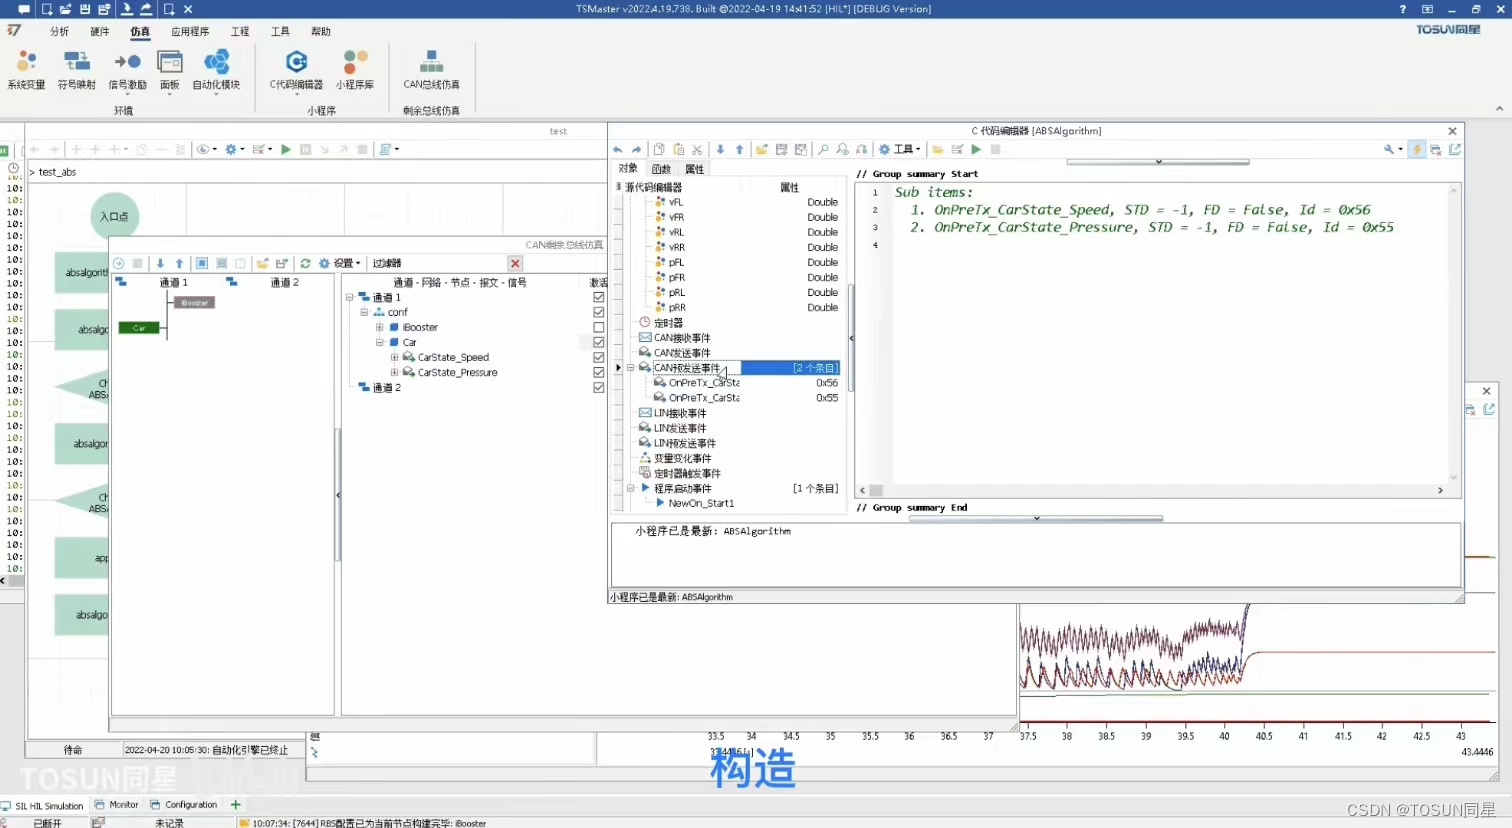
Task: Click the undo arrow in C code editor
Action: pyautogui.click(x=618, y=150)
